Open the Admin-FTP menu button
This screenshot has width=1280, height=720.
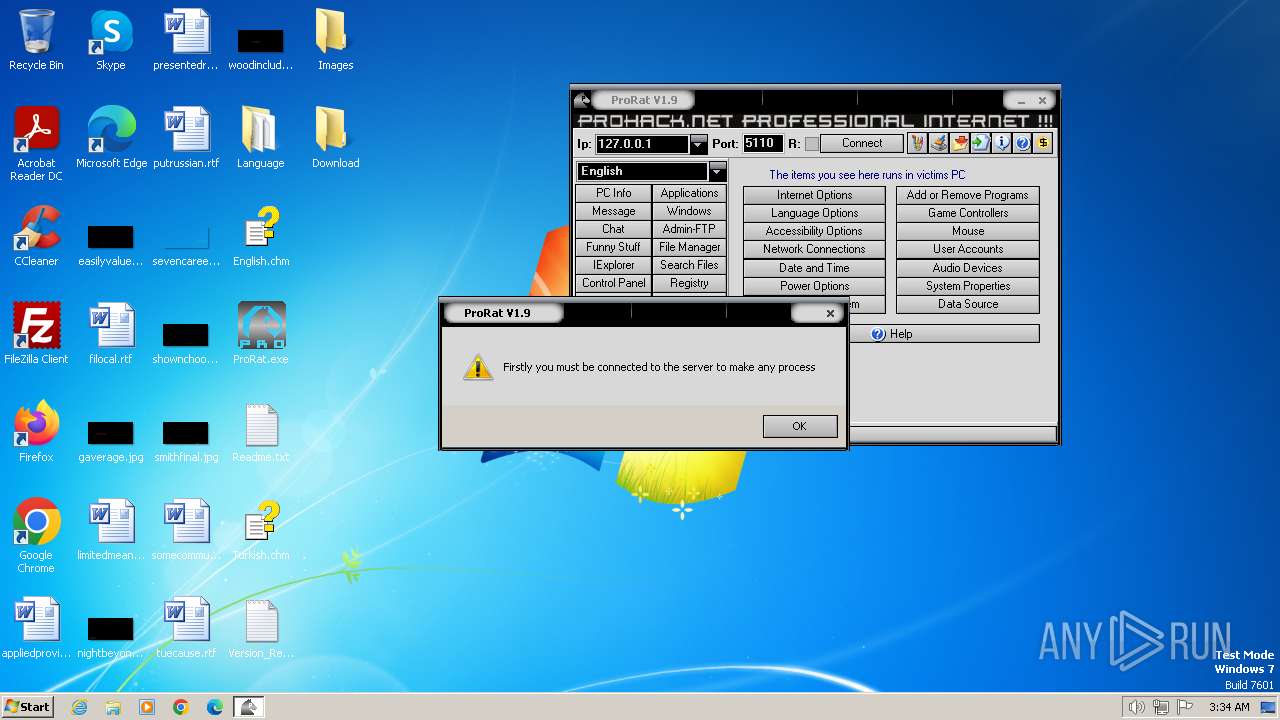[689, 230]
